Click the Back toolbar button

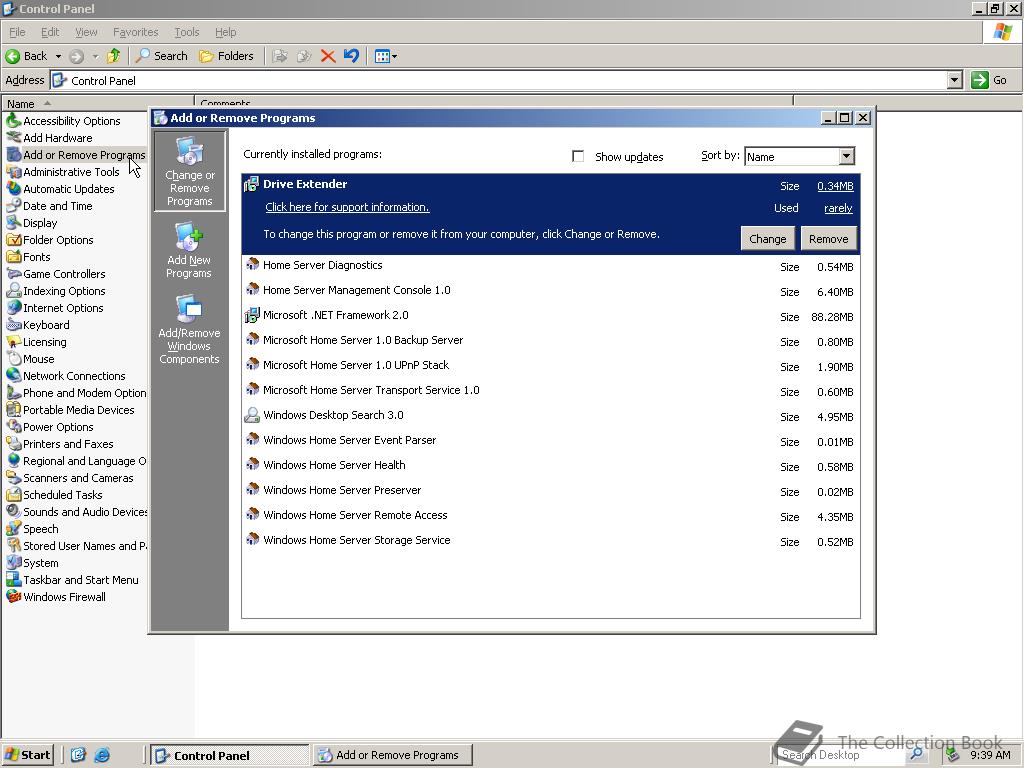pyautogui.click(x=26, y=56)
